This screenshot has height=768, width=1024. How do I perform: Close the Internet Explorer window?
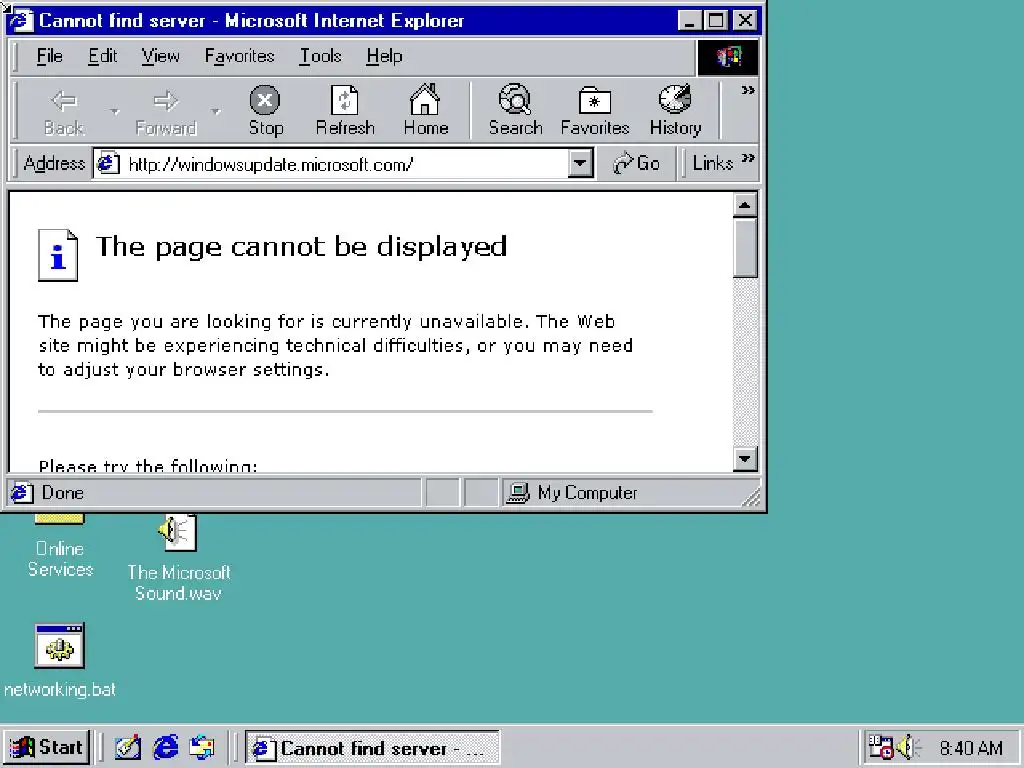coord(744,21)
